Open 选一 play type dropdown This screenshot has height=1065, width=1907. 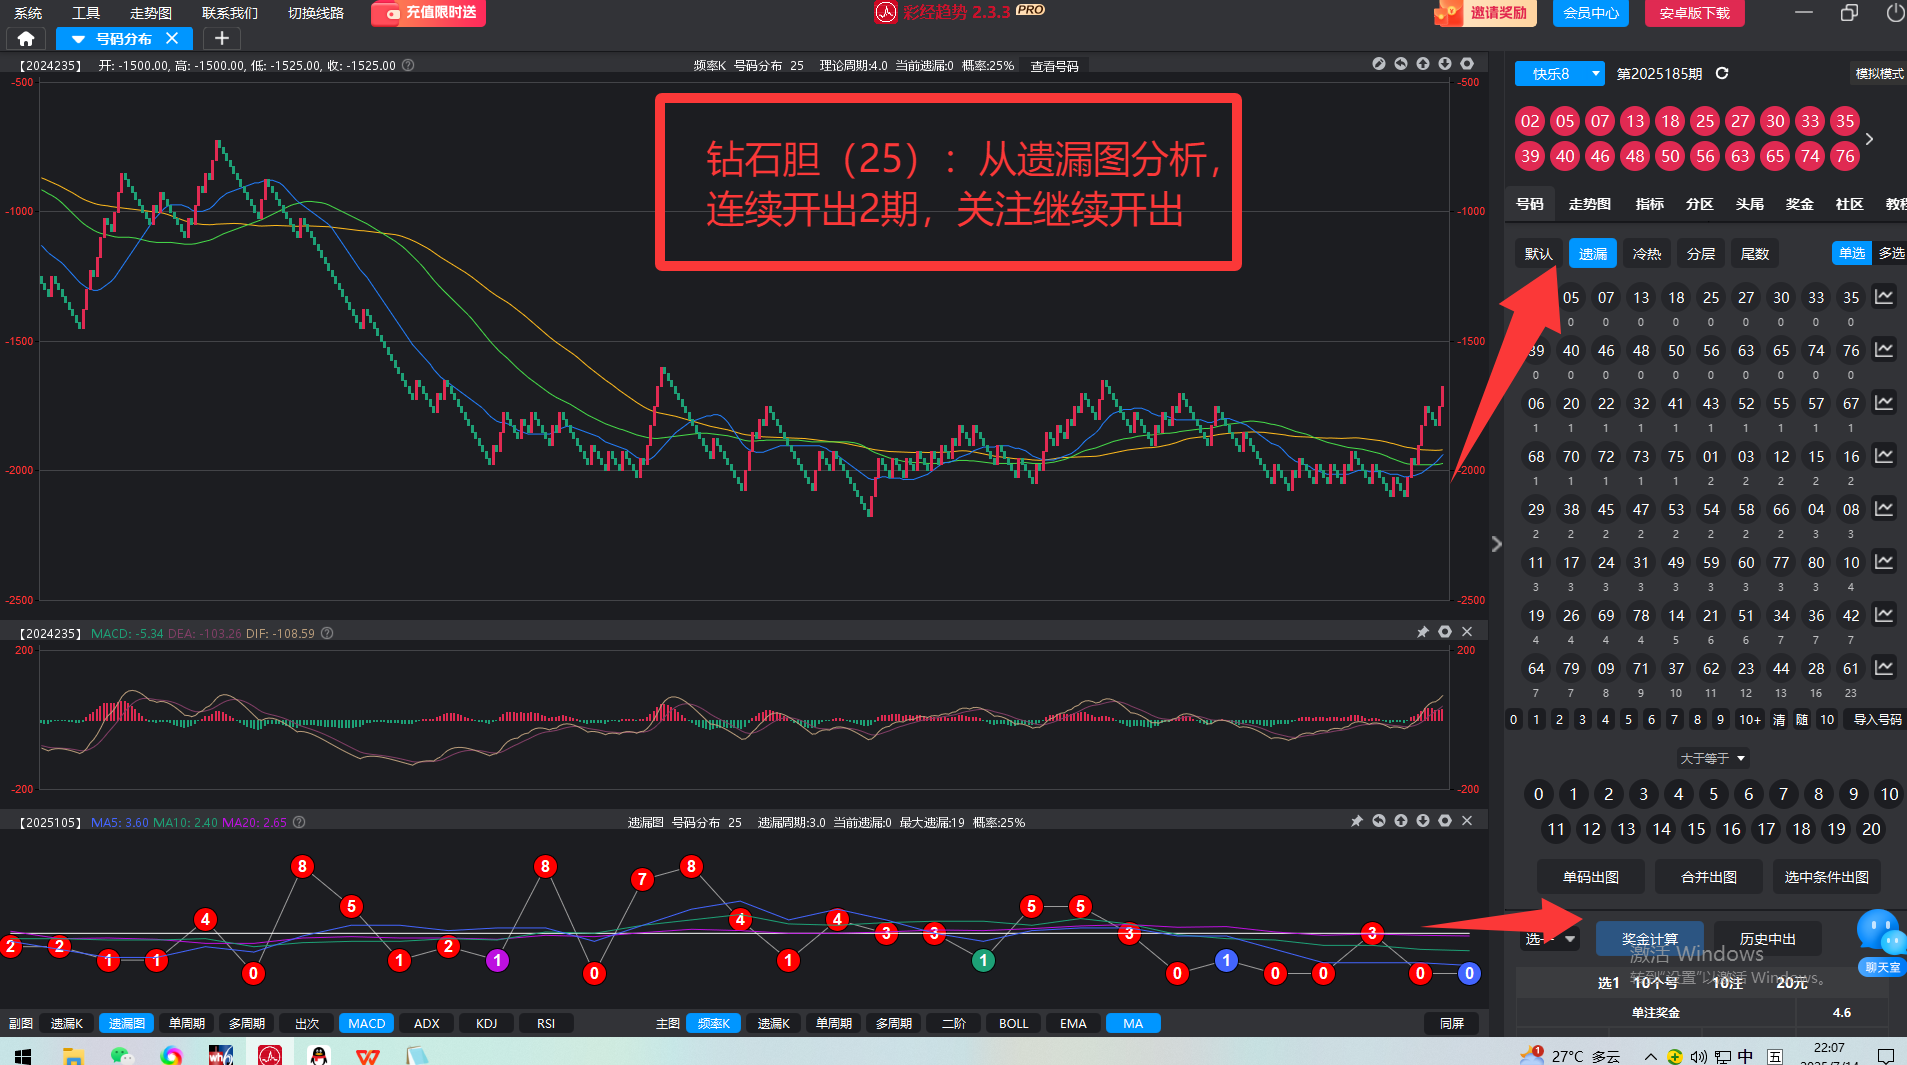pos(1550,939)
